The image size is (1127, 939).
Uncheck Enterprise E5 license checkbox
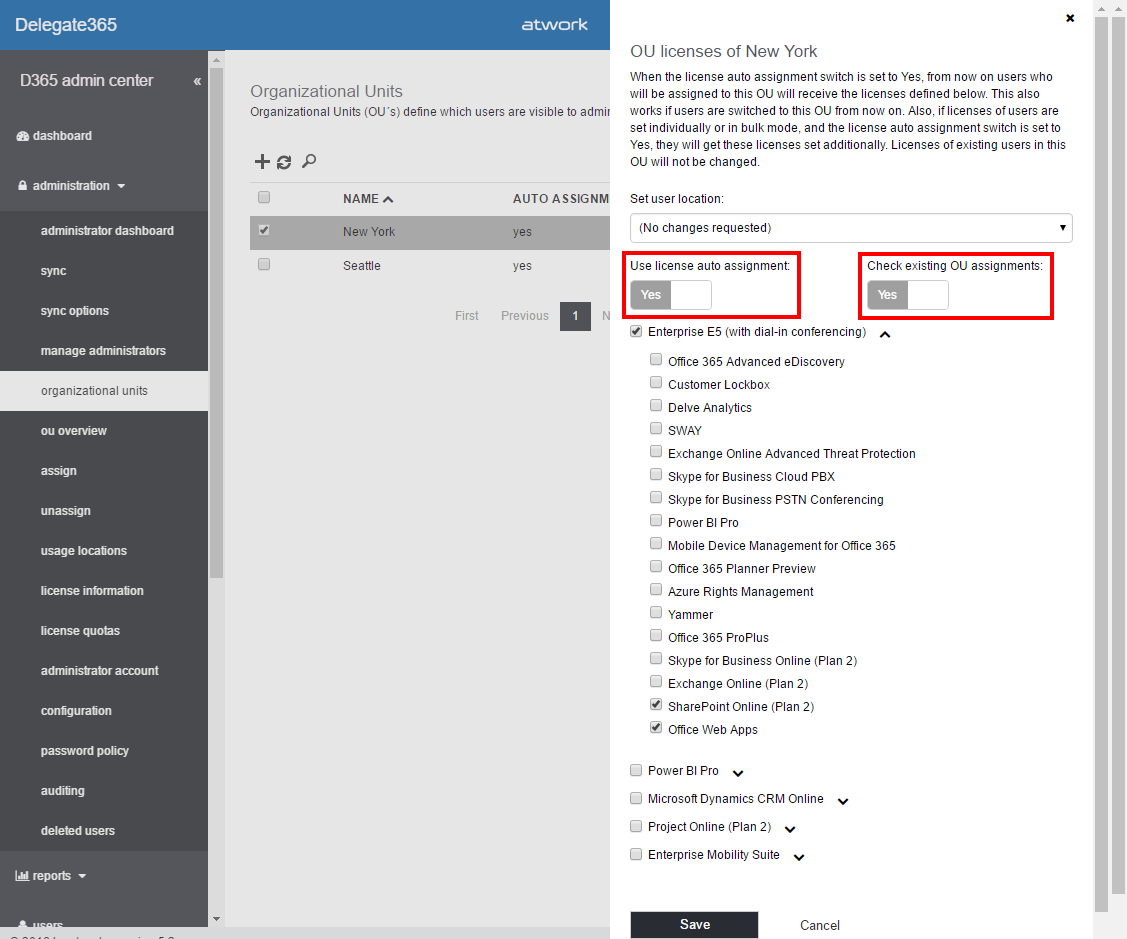tap(636, 331)
